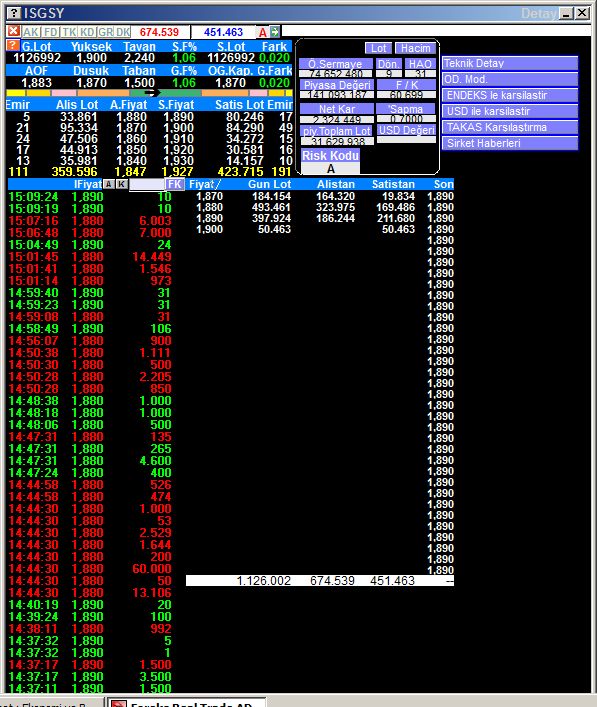The width and height of the screenshot is (597, 707).
Task: Sort by the Fiyat column header
Action: pos(204,184)
